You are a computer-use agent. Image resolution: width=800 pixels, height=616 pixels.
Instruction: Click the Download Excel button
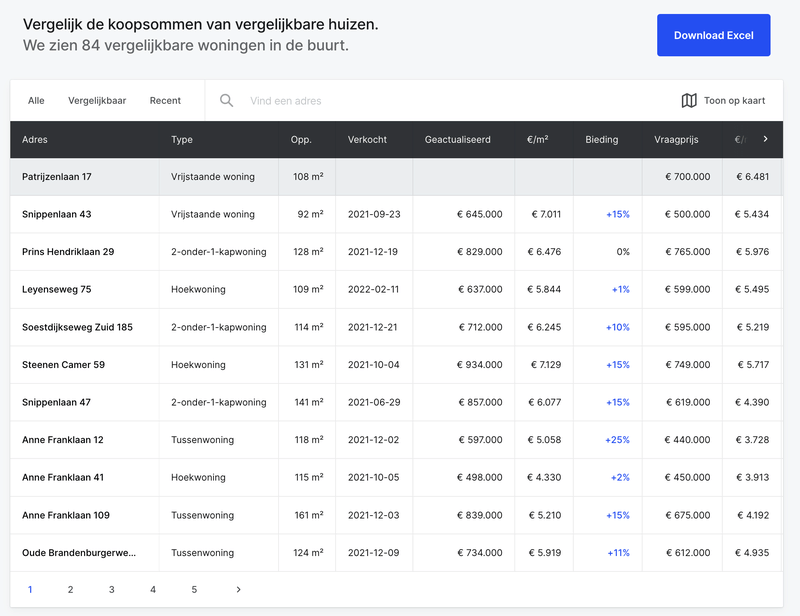713,34
